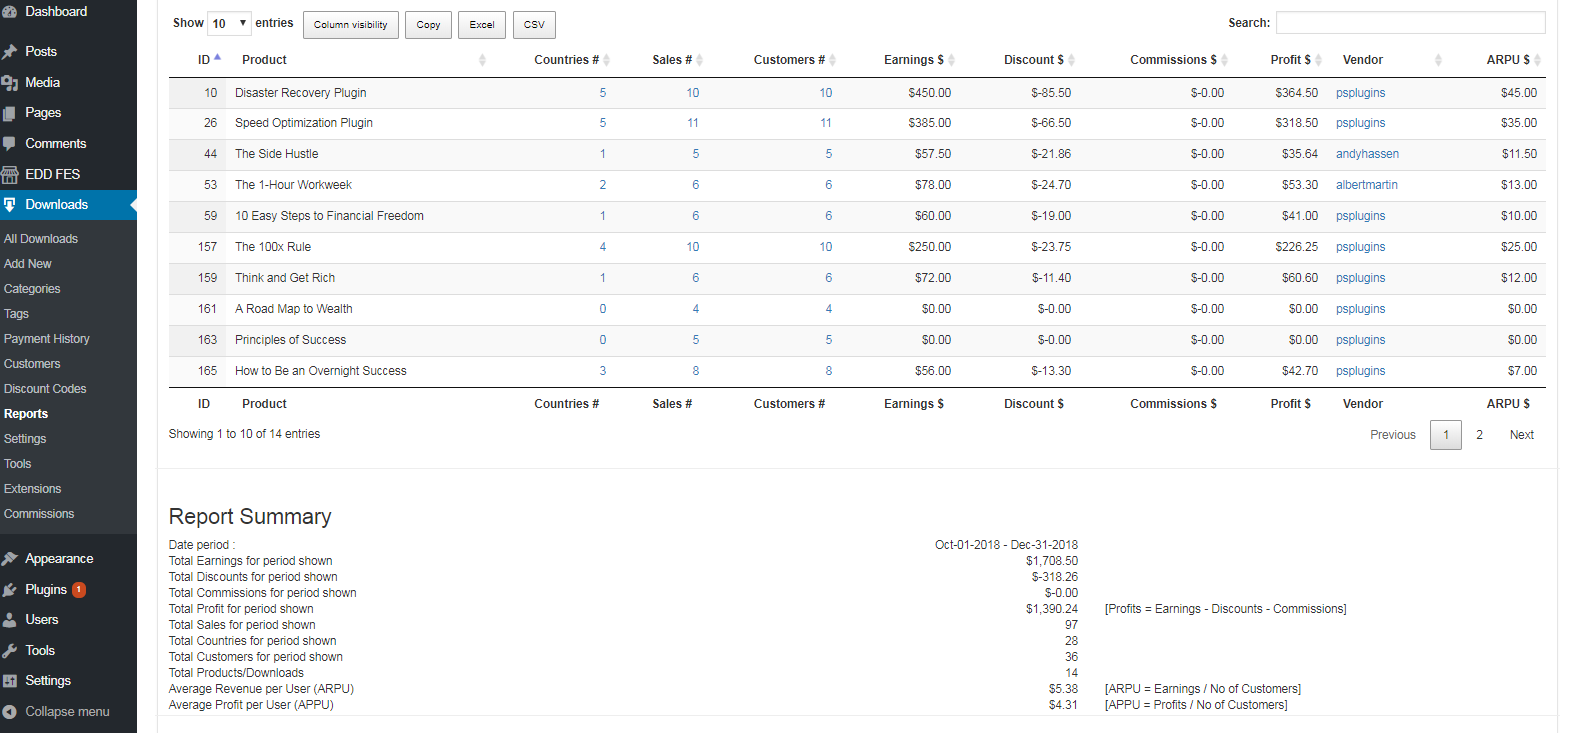This screenshot has width=1569, height=733.
Task: Open the Show entries count dropdown
Action: 229,23
